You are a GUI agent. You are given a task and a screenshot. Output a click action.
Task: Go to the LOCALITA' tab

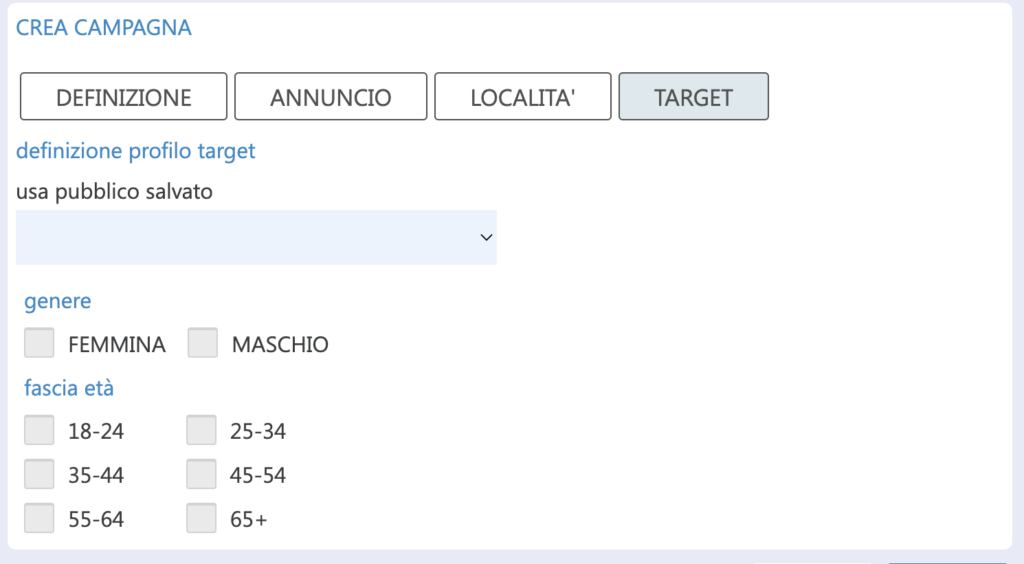522,97
